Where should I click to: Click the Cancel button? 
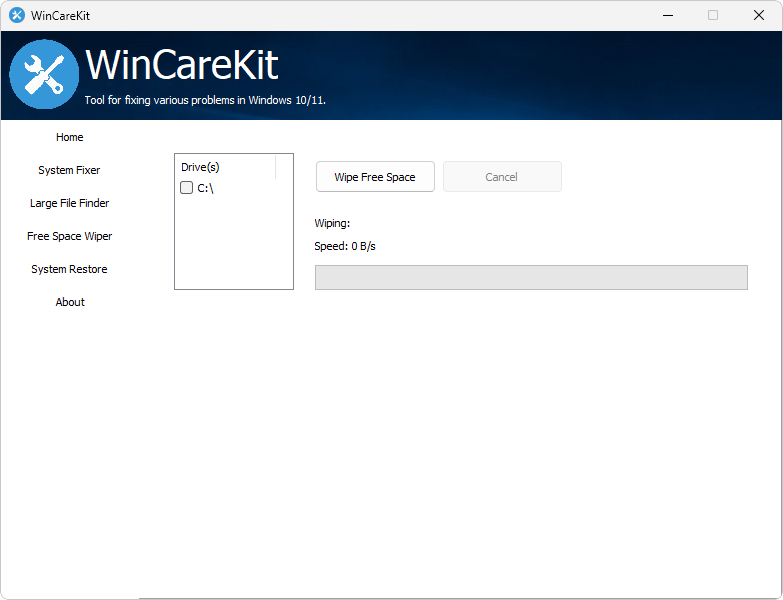pyautogui.click(x=502, y=177)
